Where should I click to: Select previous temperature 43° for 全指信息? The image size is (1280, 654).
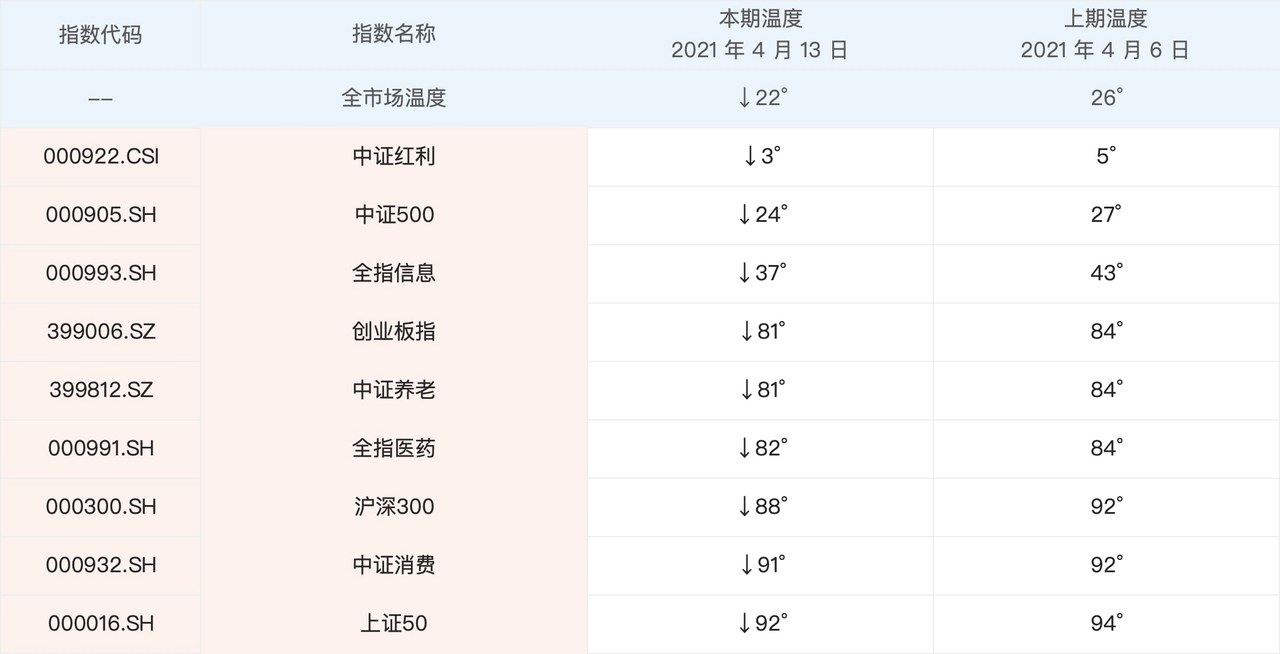(x=1106, y=273)
